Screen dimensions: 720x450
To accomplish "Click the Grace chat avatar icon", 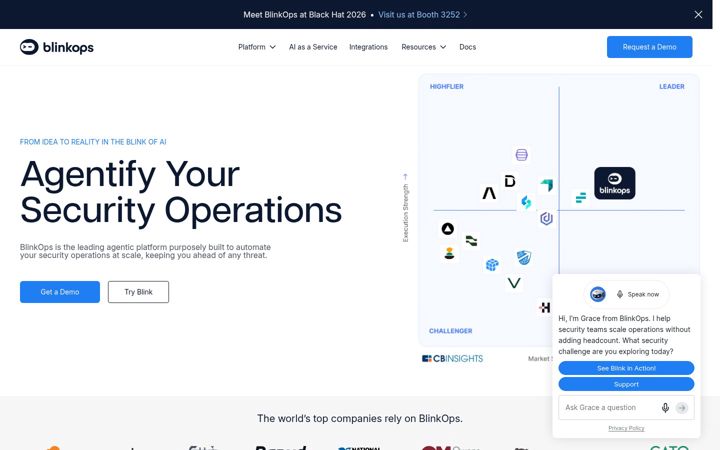I will click(x=597, y=294).
